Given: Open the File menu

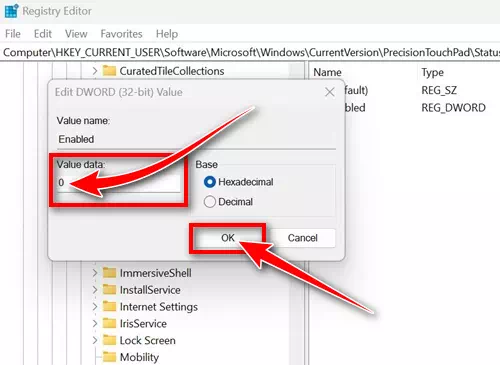Looking at the screenshot, I should [x=13, y=34].
